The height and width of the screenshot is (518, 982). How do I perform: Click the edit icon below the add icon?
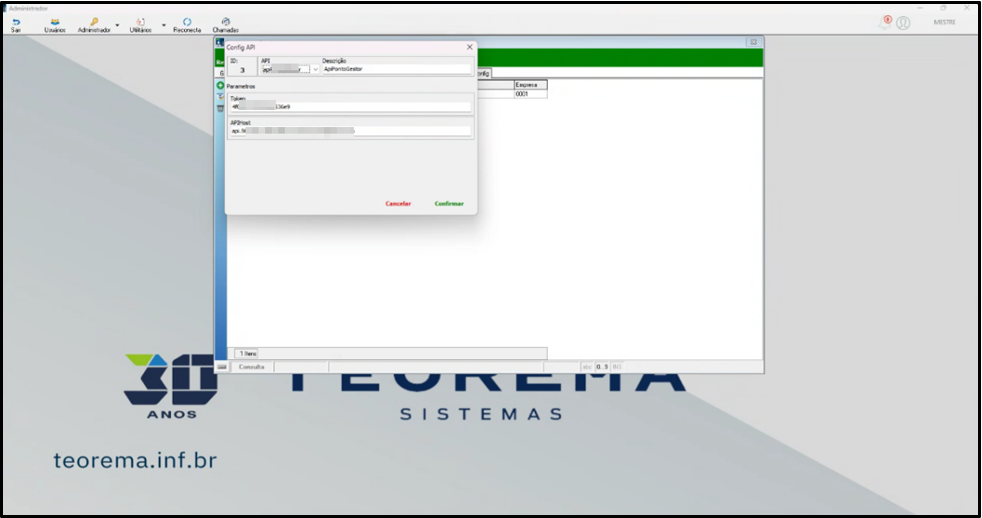220,96
